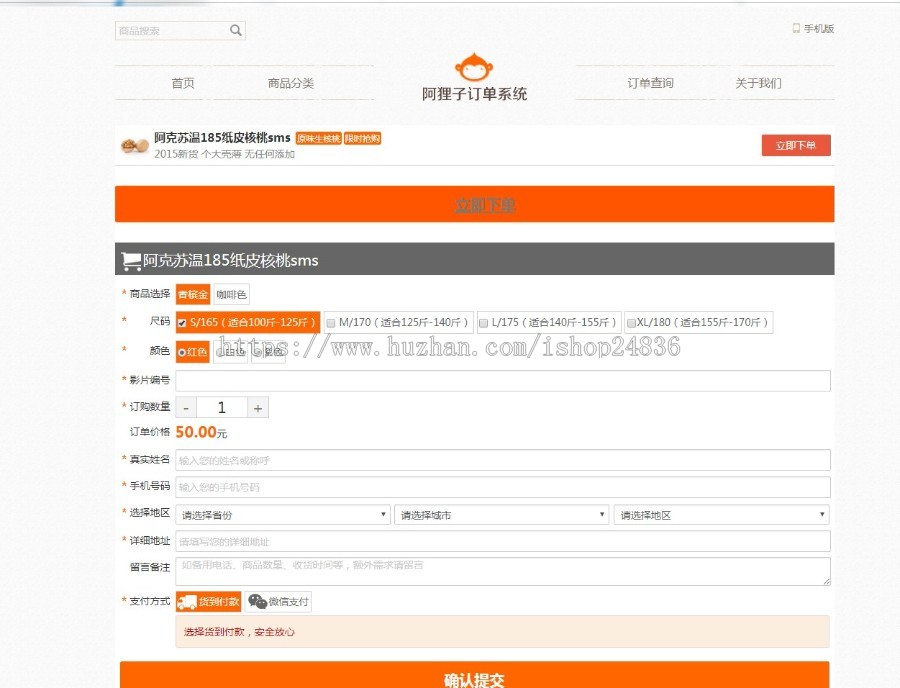Click the plus stepper to increase 订购数量
Screen dimensions: 900x688
click(x=256, y=407)
